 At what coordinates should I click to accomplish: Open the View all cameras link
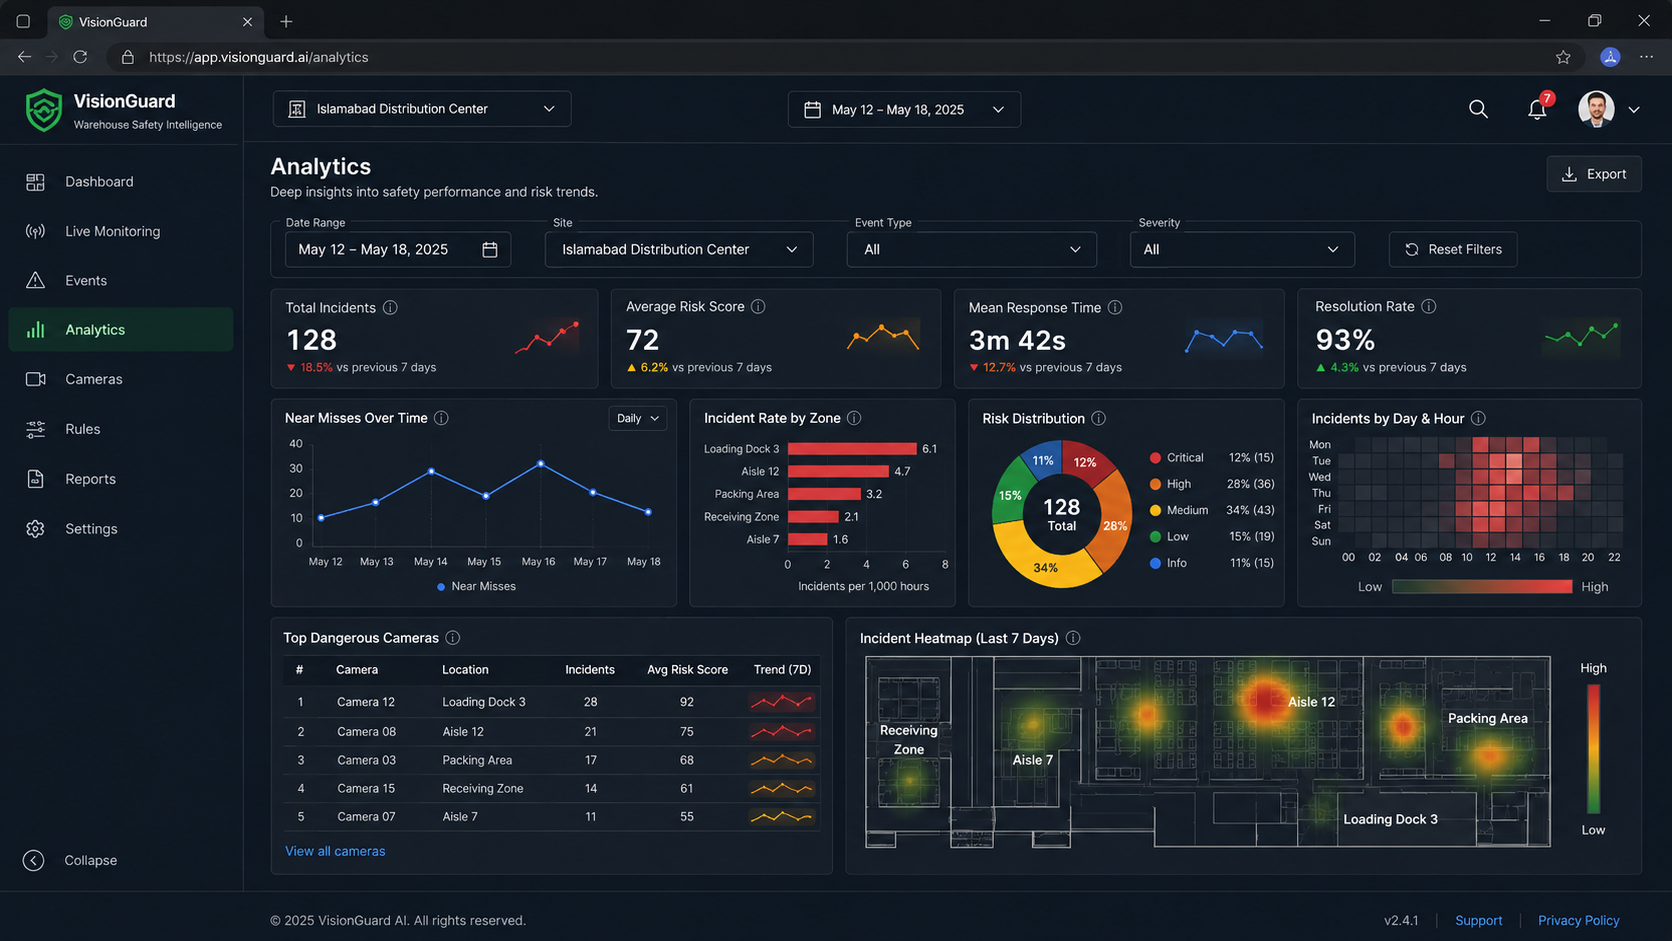[x=335, y=851]
